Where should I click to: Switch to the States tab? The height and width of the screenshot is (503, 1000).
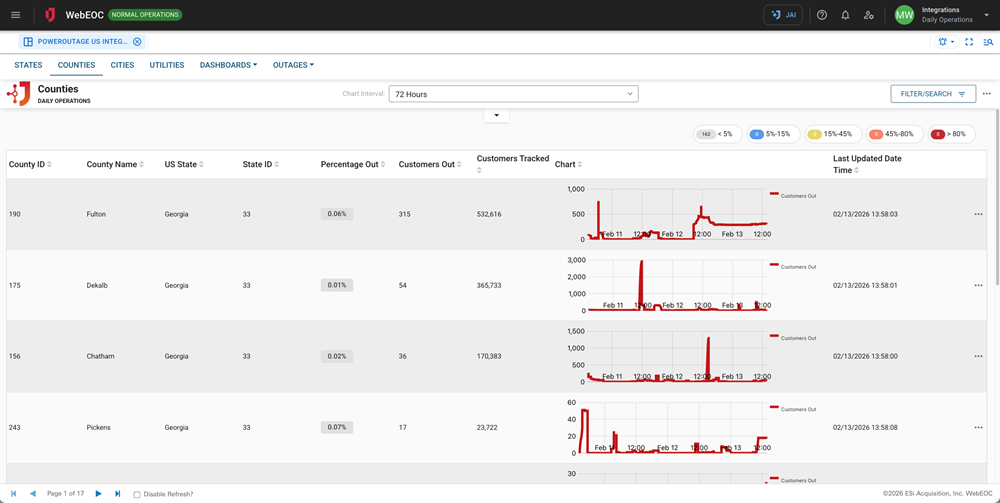[28, 65]
